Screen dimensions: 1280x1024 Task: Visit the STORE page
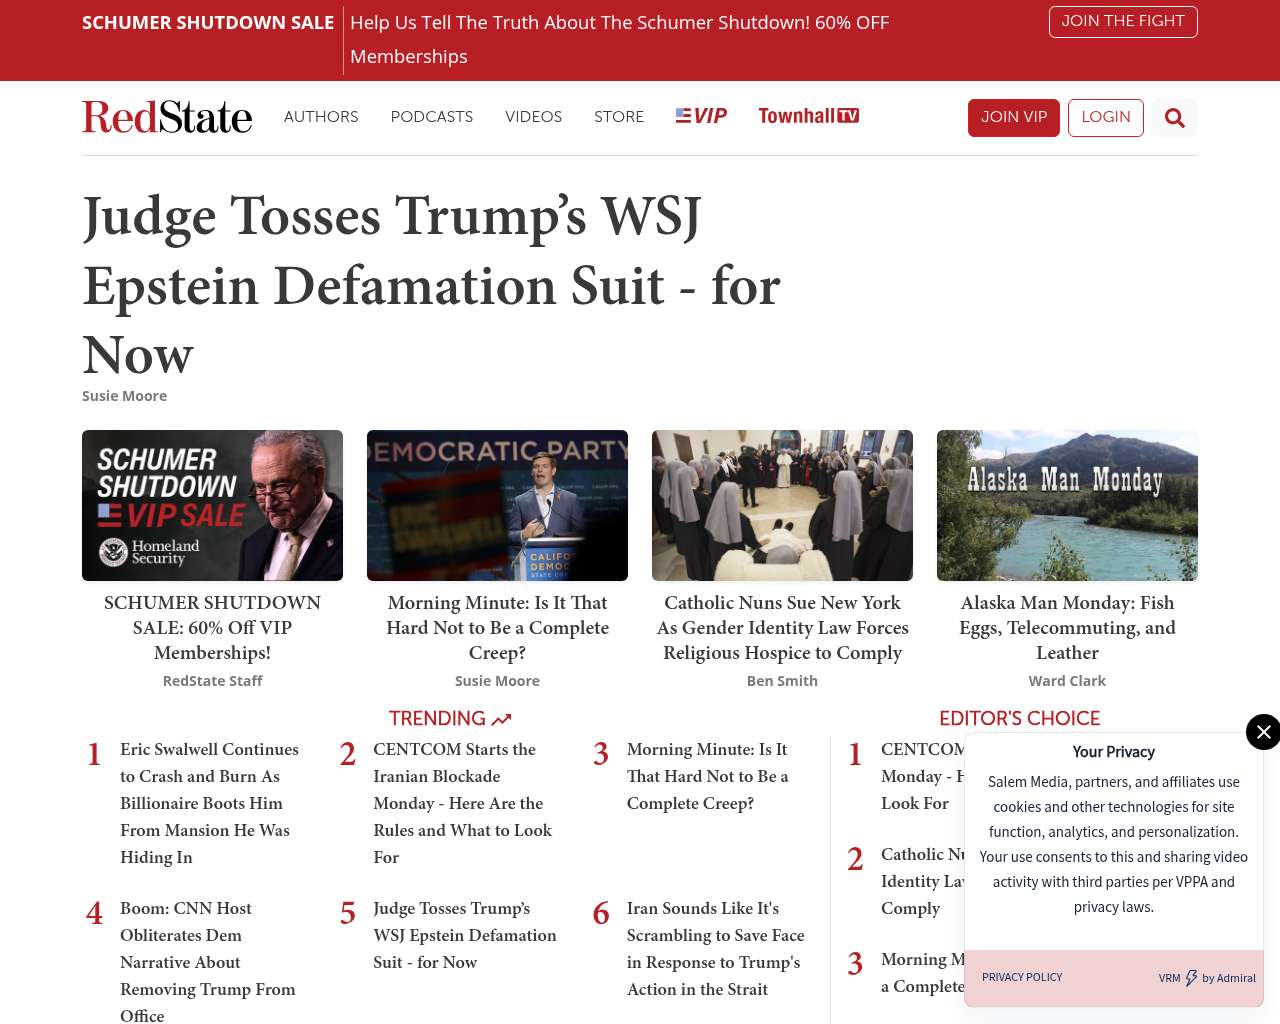tap(619, 117)
